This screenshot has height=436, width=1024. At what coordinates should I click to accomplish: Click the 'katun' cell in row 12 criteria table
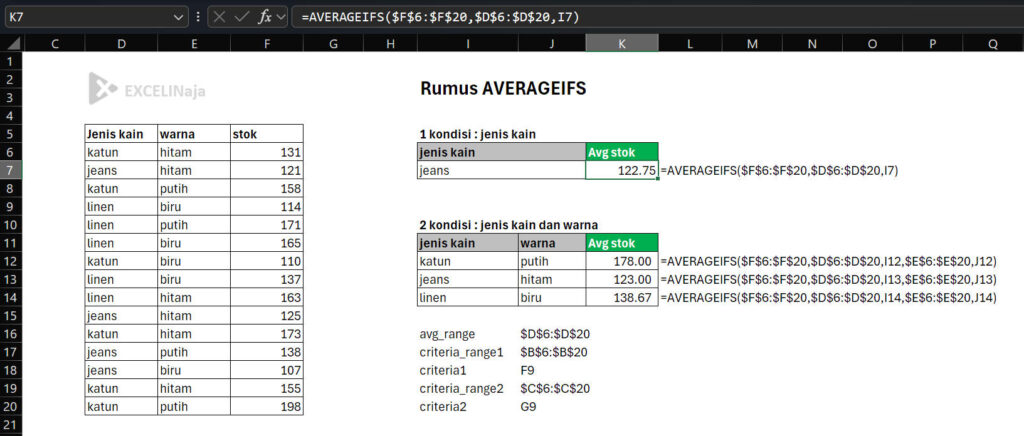[468, 261]
